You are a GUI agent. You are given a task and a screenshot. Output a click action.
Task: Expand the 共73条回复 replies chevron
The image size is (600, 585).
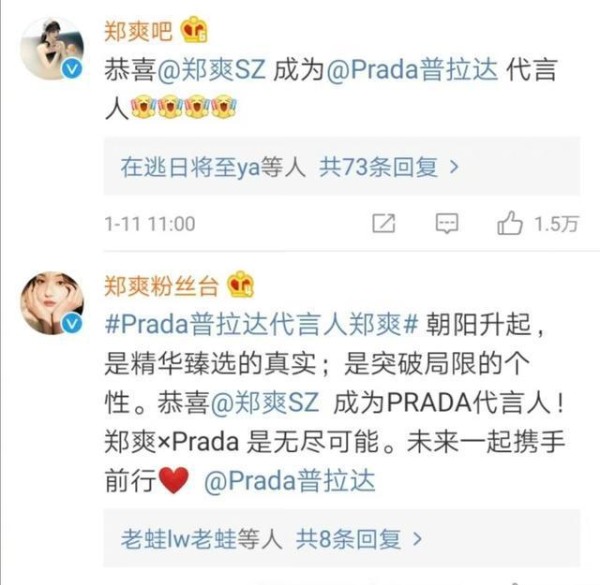coord(454,167)
